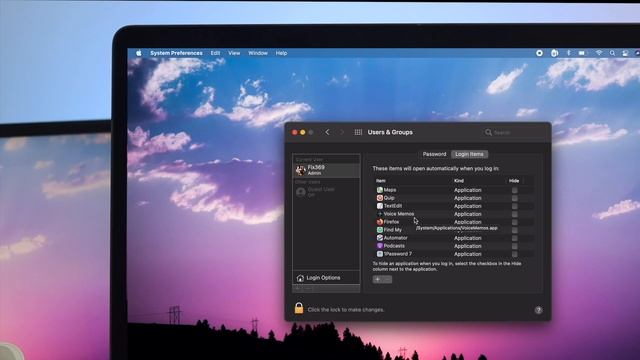Select the Automator row name
The width and height of the screenshot is (640, 360).
pos(396,238)
